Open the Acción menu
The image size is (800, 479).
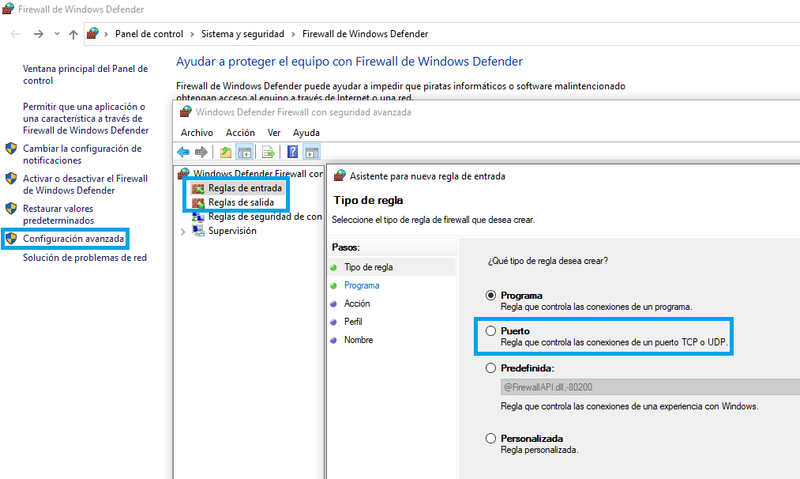tap(240, 133)
